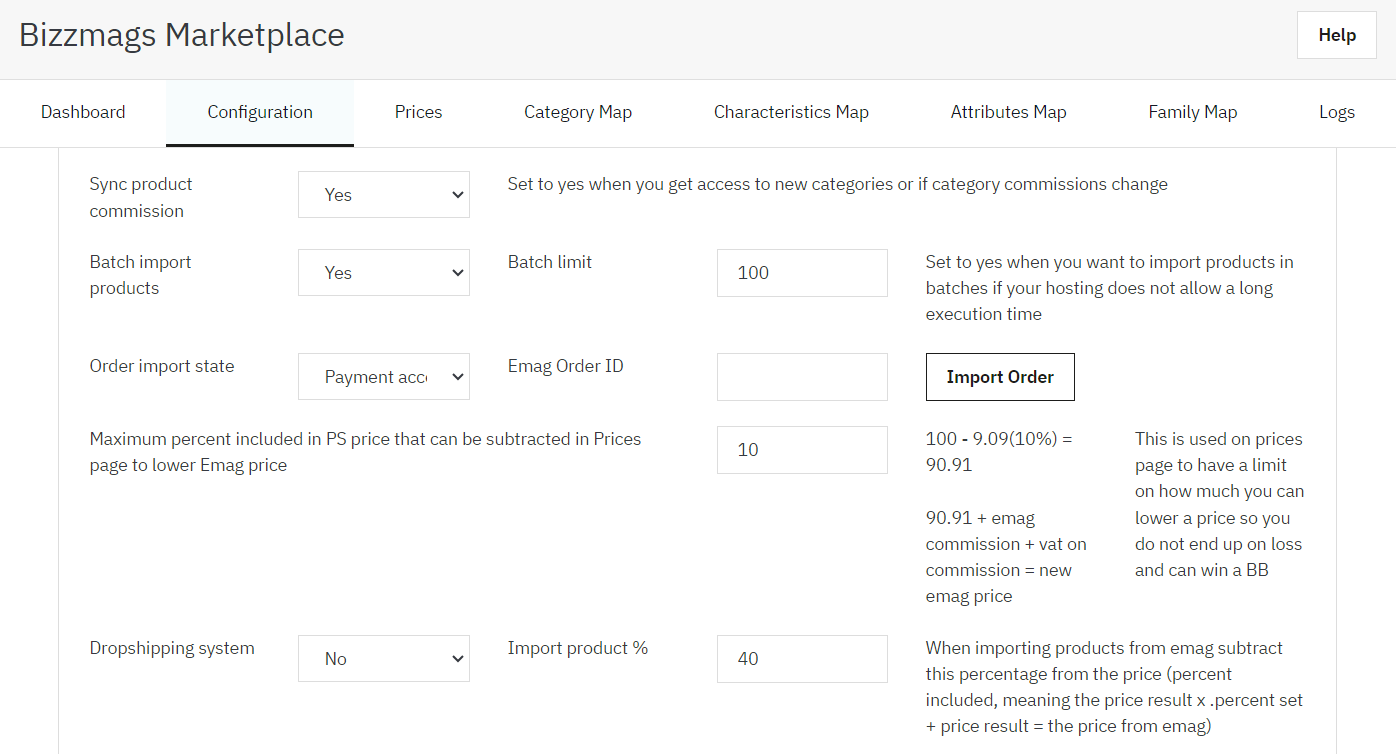The height and width of the screenshot is (754, 1396).
Task: Click the Import Order button
Action: tap(1000, 377)
